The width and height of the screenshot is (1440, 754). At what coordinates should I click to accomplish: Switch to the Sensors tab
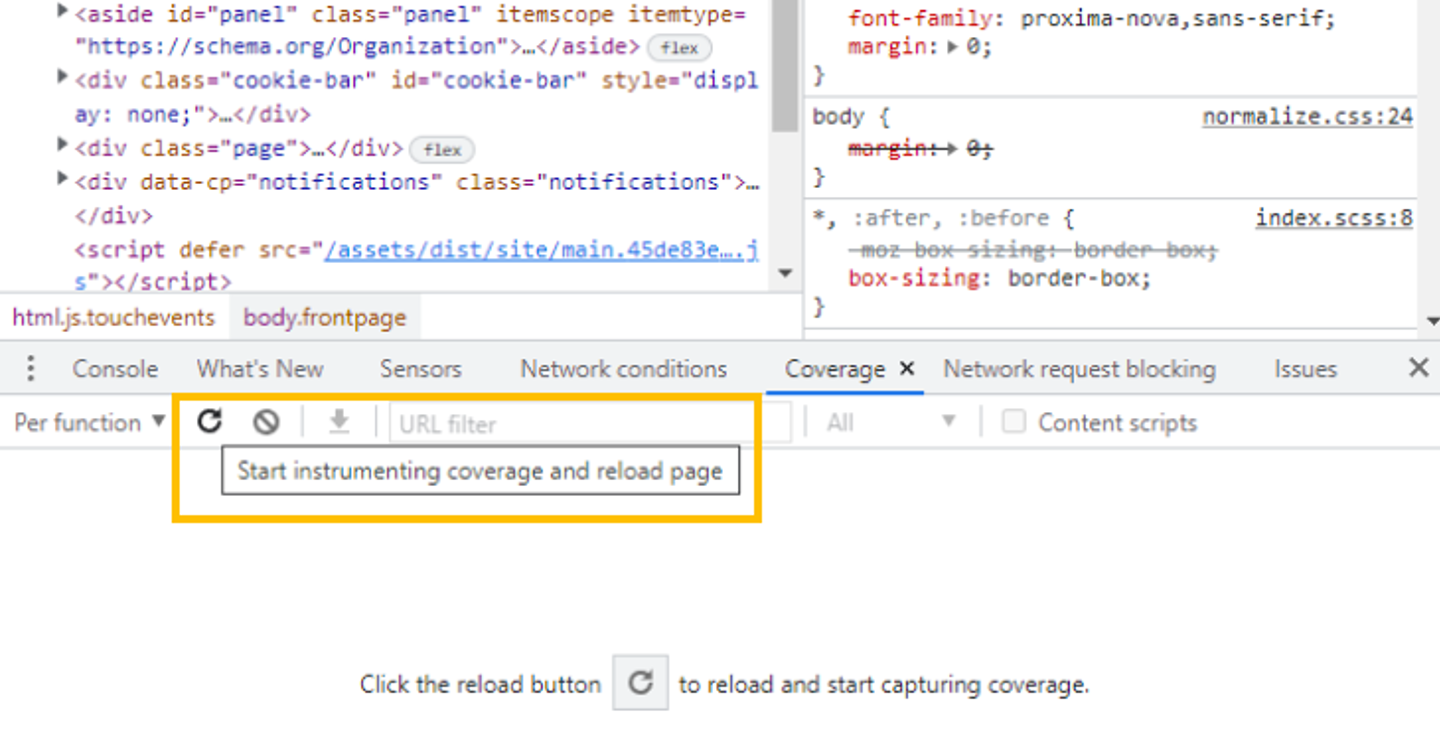(x=419, y=368)
